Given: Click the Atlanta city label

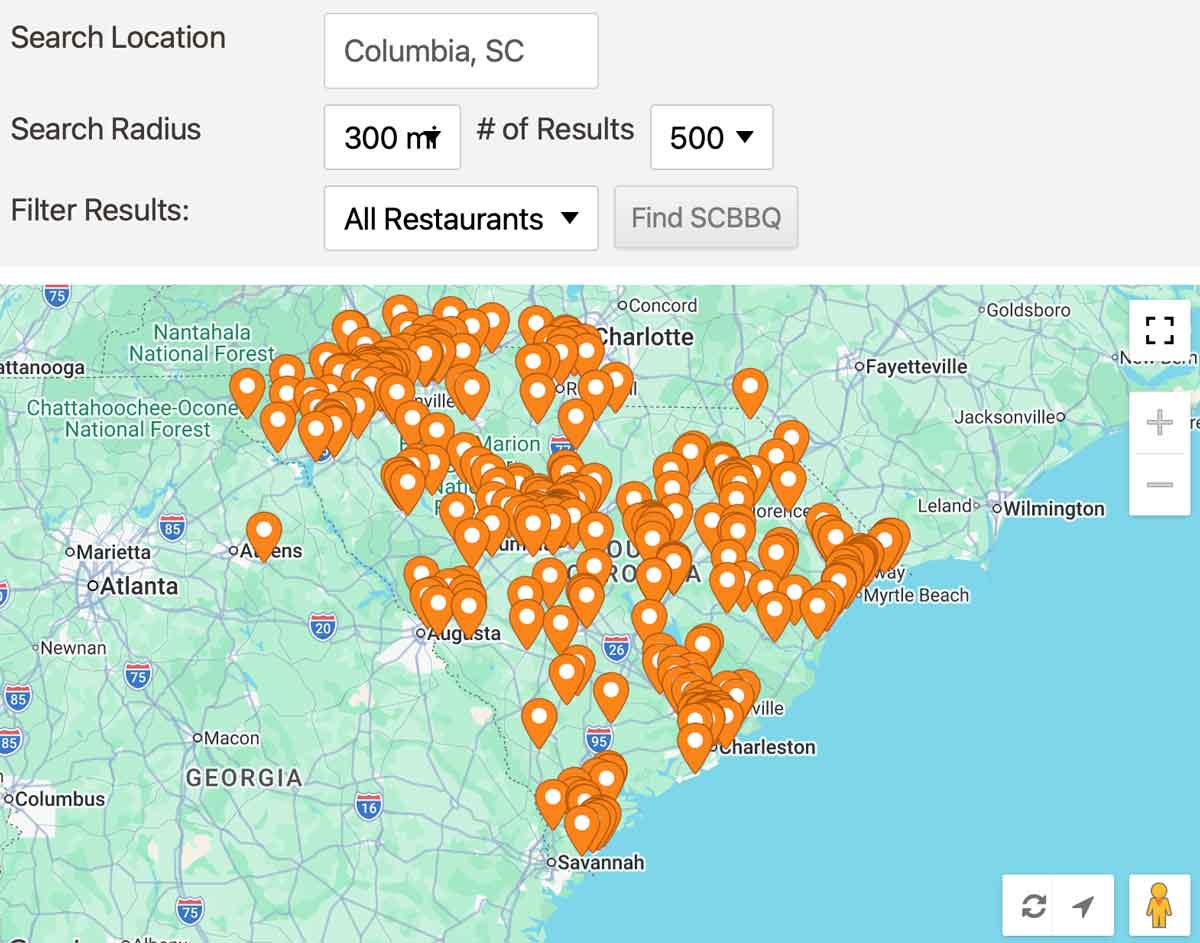Looking at the screenshot, I should (139, 586).
